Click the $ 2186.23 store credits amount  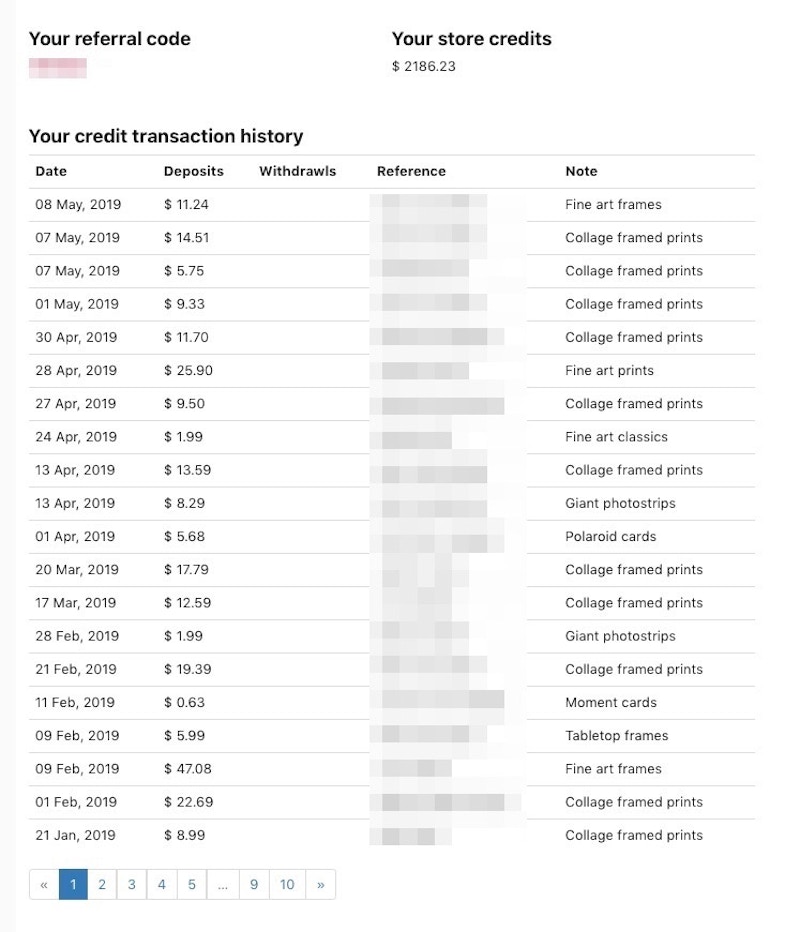click(423, 67)
